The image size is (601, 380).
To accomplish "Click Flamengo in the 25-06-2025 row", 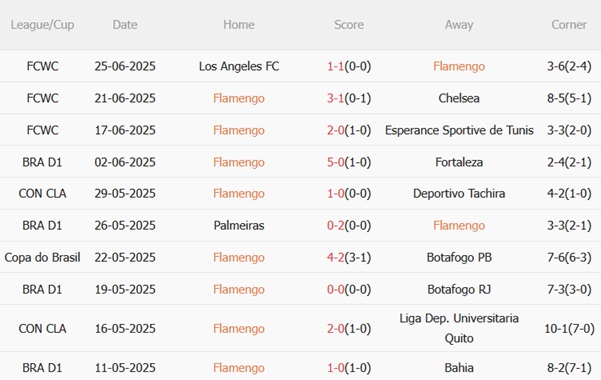I will [459, 66].
